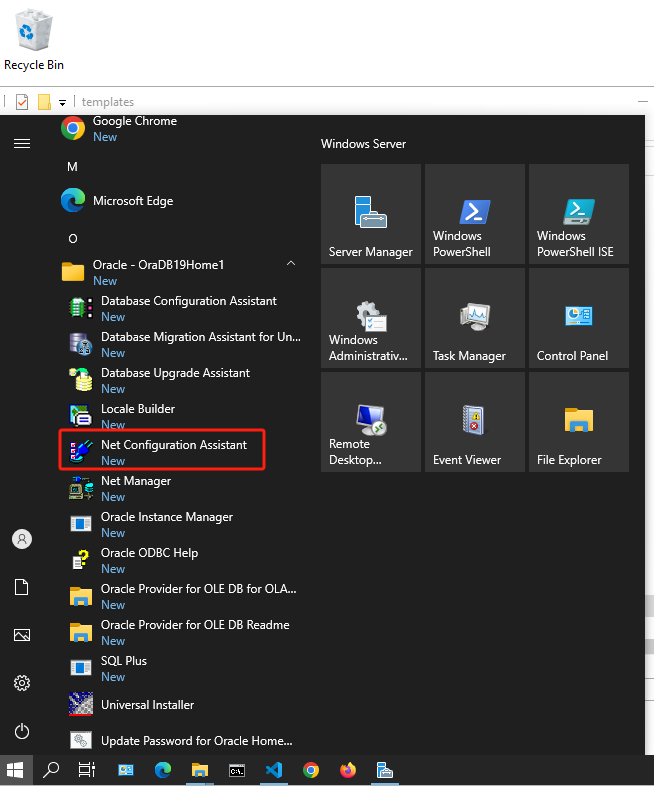Open Net Configuration Assistant
This screenshot has width=654, height=786.
[162, 450]
